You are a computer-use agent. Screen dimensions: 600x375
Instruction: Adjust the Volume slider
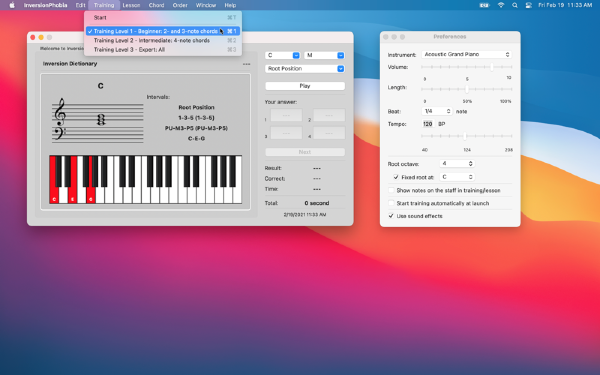point(466,67)
